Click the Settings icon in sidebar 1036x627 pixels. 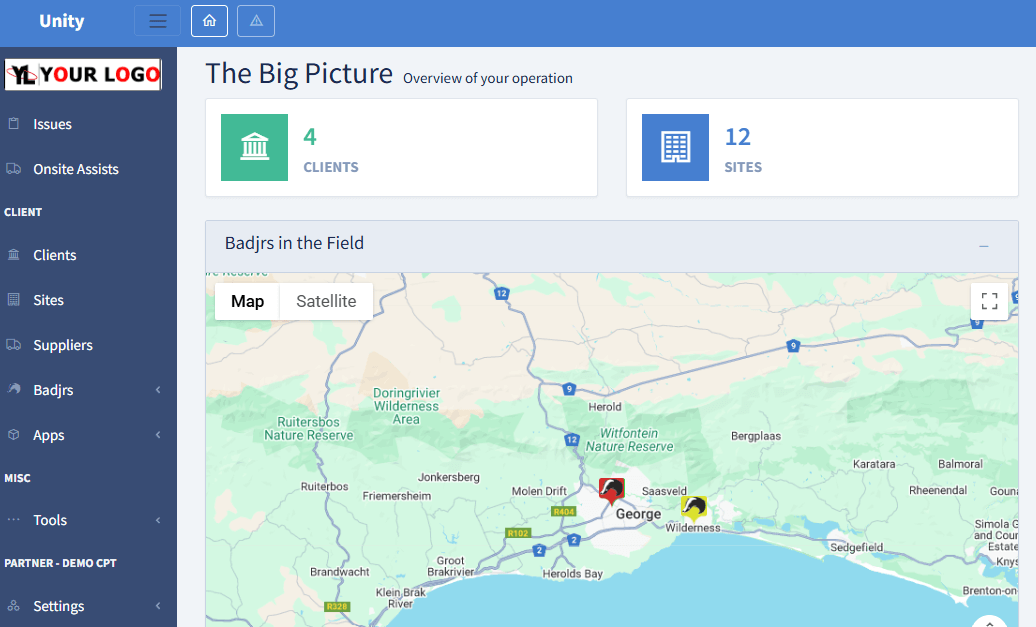13,605
